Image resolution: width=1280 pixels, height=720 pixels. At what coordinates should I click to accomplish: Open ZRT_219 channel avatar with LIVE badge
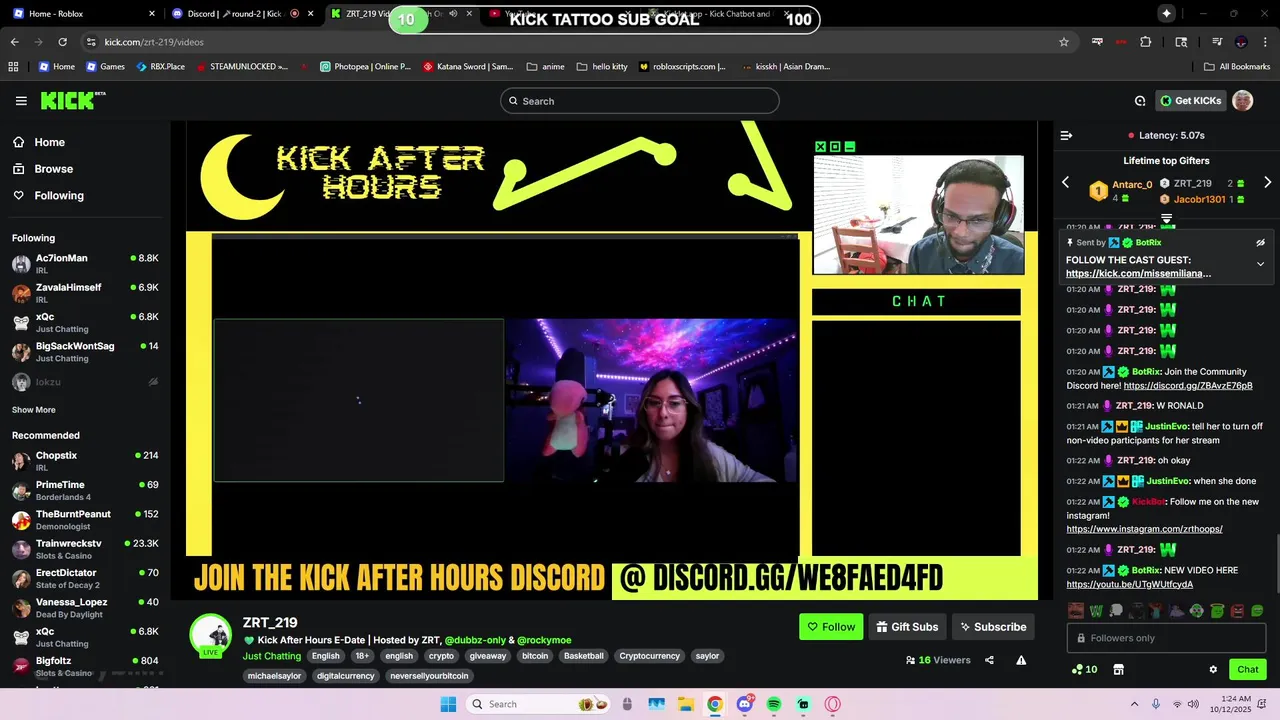click(x=211, y=636)
